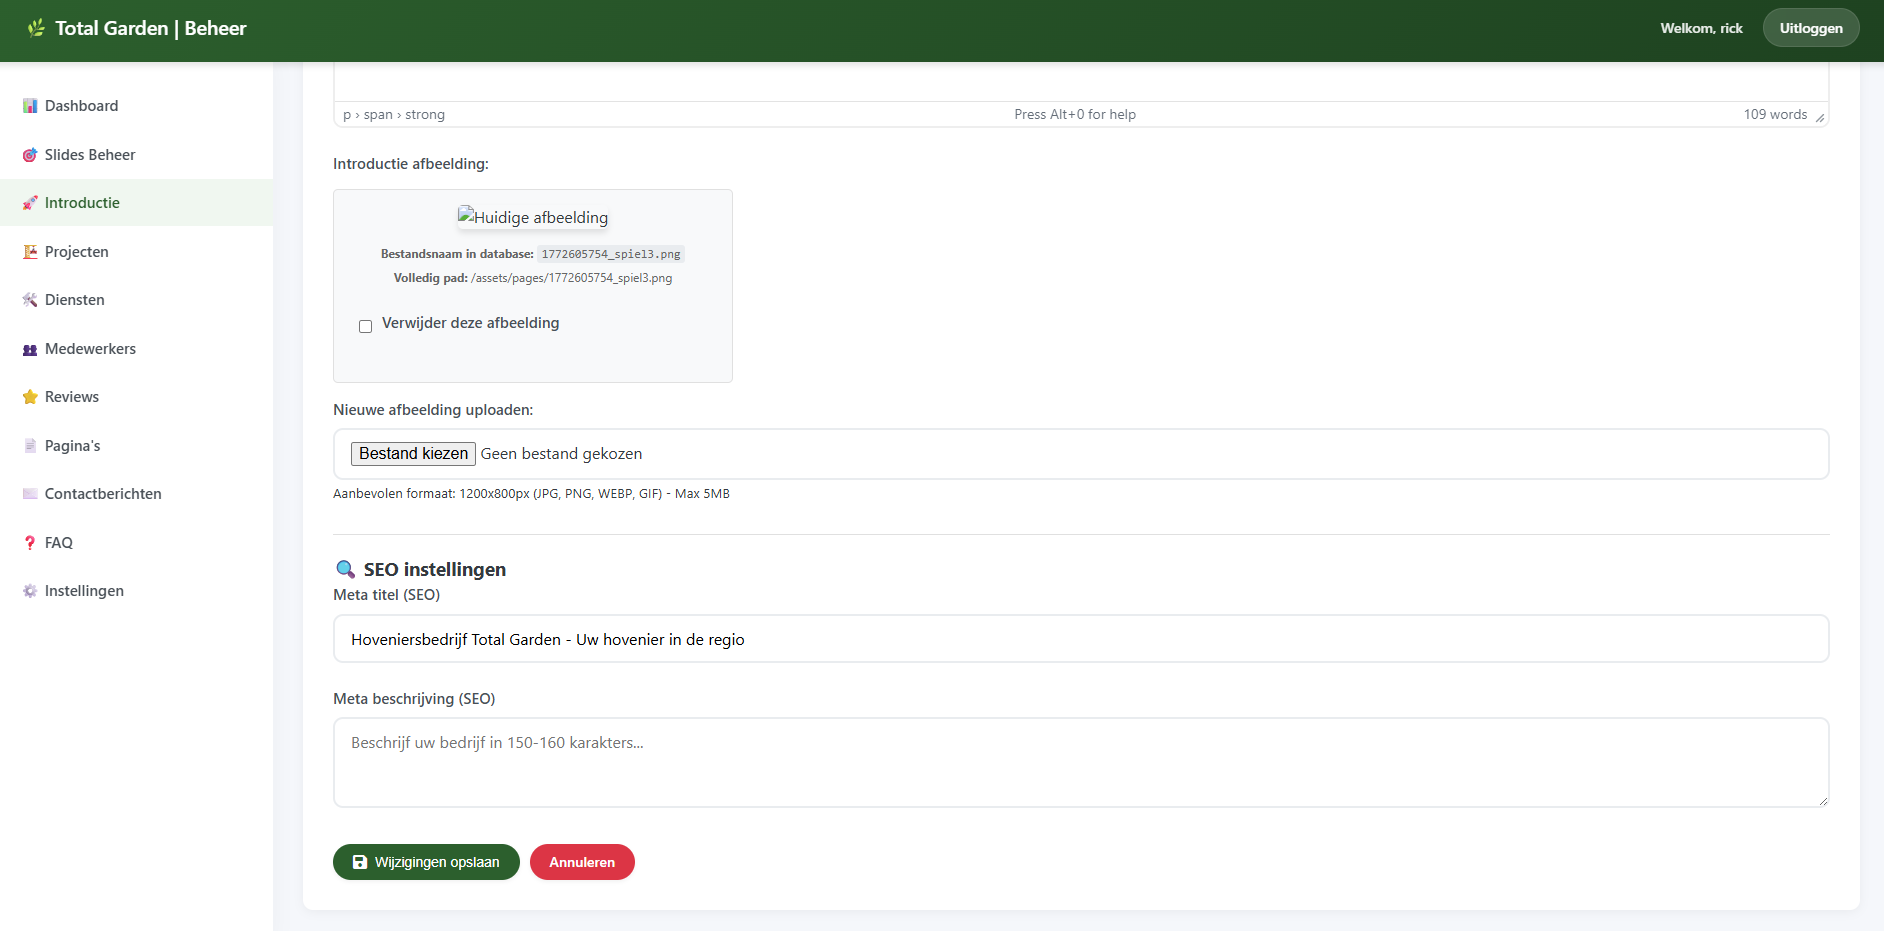Click the Total Garden leaf logo
The height and width of the screenshot is (931, 1884).
[x=36, y=28]
